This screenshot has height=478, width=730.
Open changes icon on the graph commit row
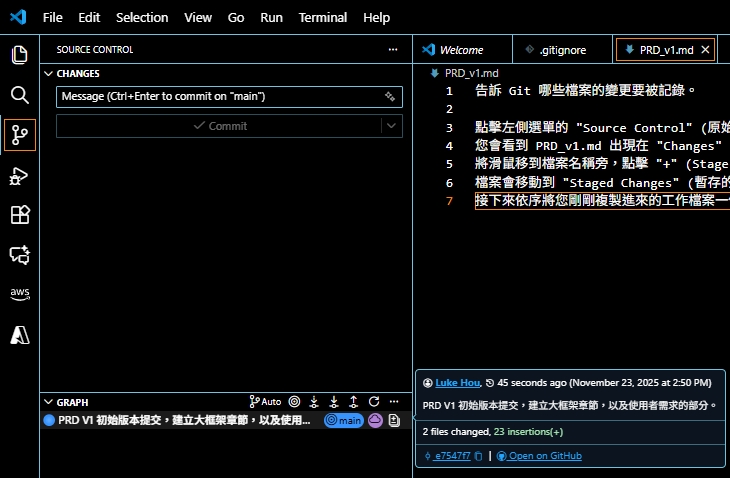[394, 420]
